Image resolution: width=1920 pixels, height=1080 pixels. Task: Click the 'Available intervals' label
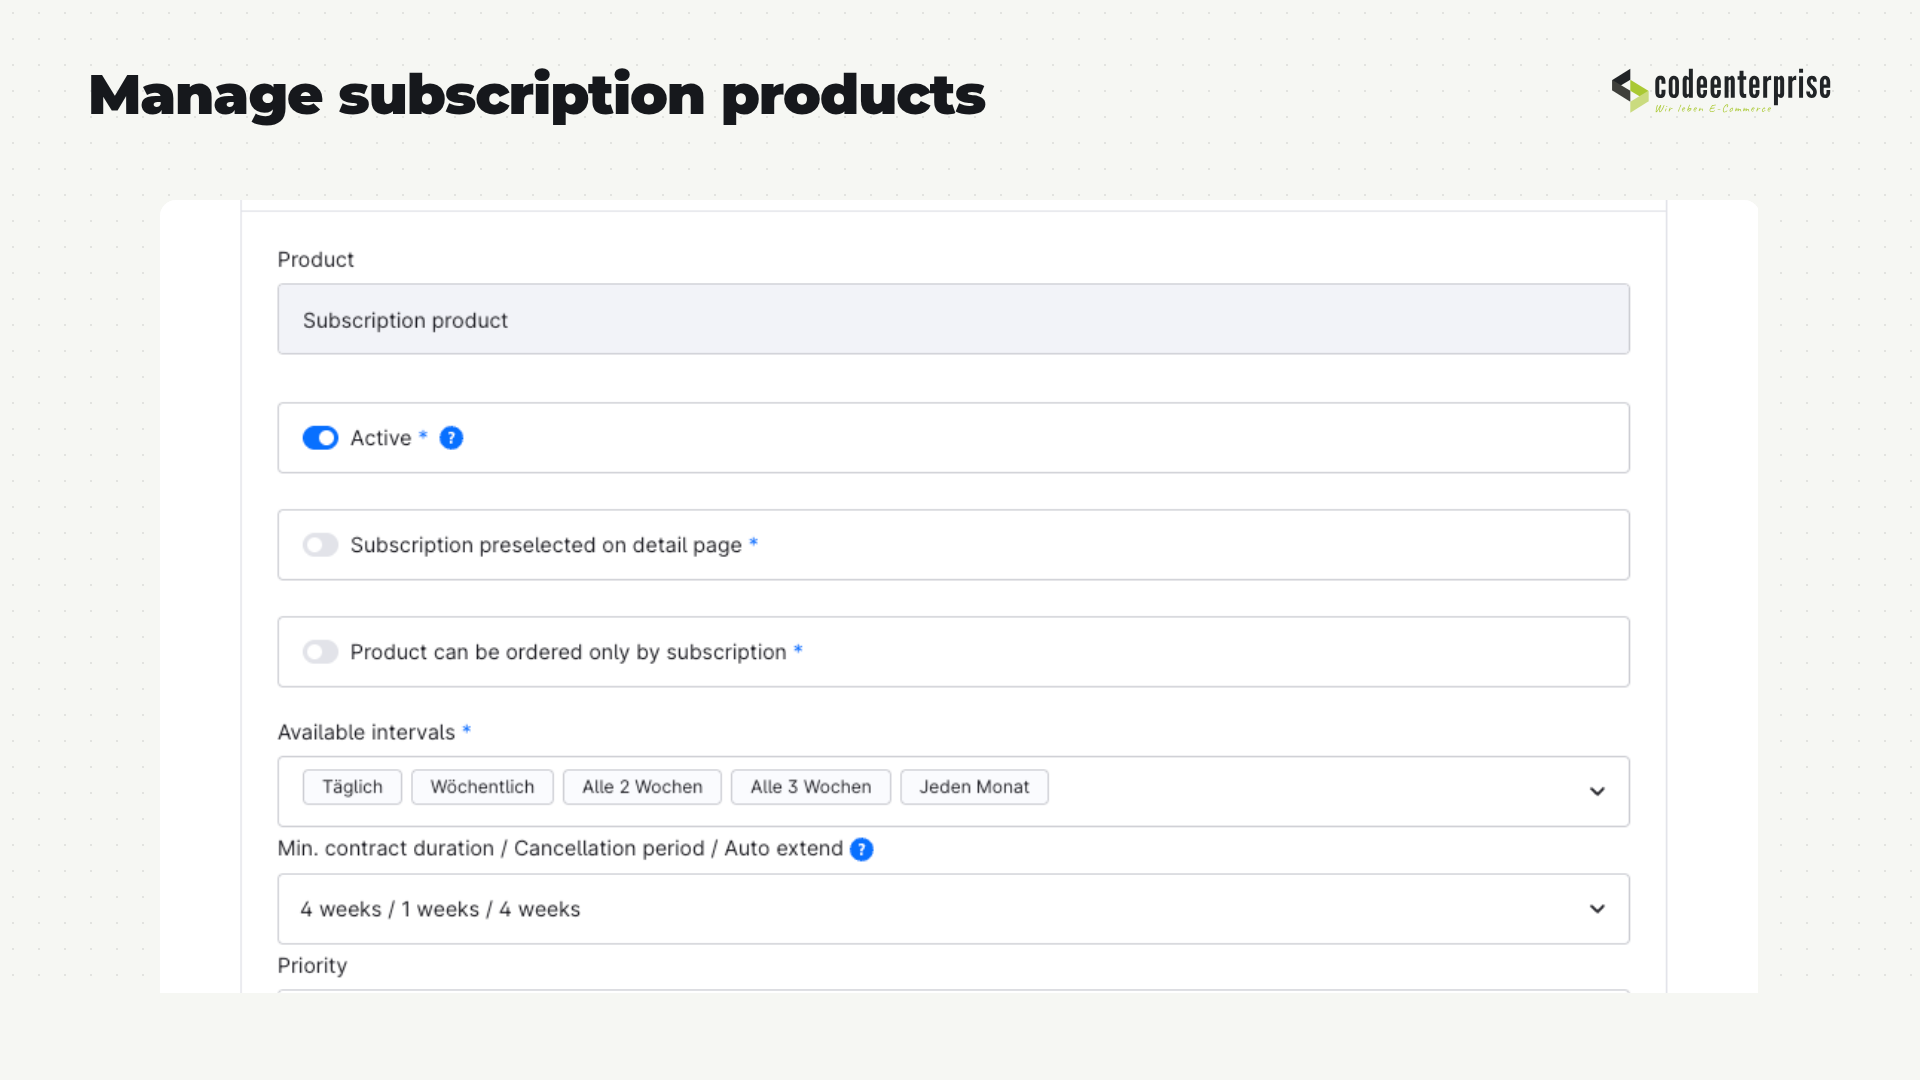click(366, 732)
